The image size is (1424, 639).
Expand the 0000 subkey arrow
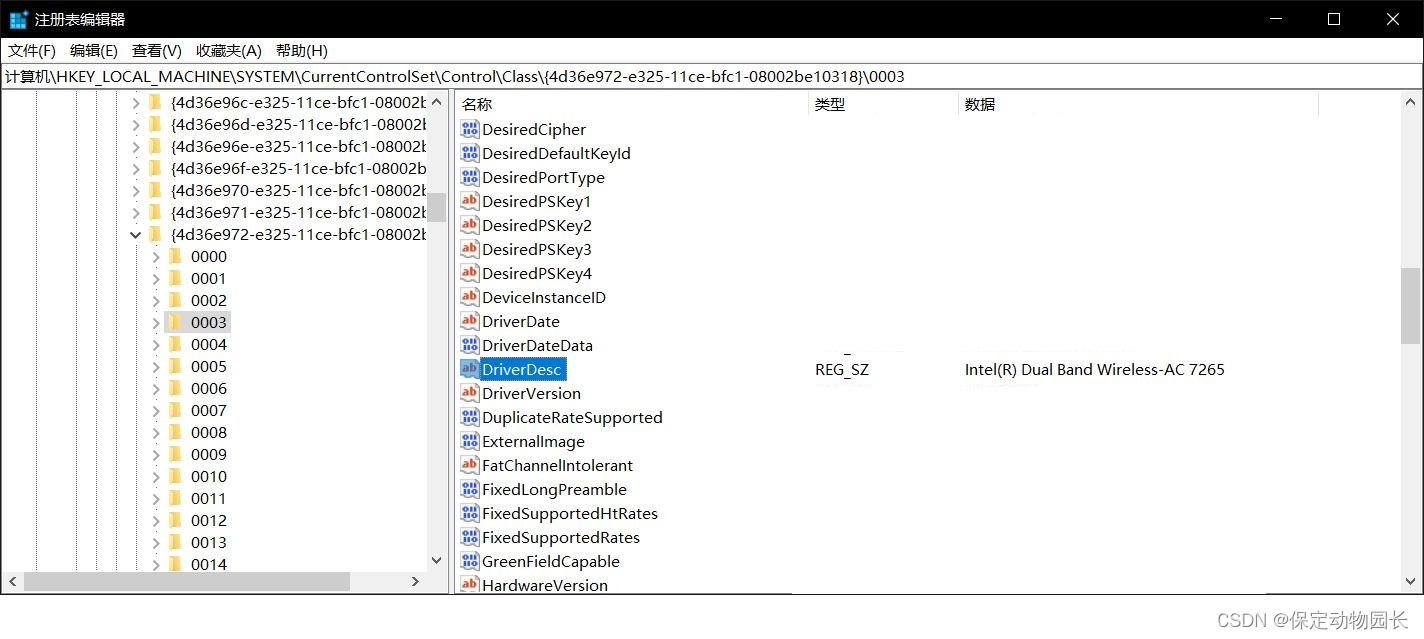pyautogui.click(x=155, y=256)
